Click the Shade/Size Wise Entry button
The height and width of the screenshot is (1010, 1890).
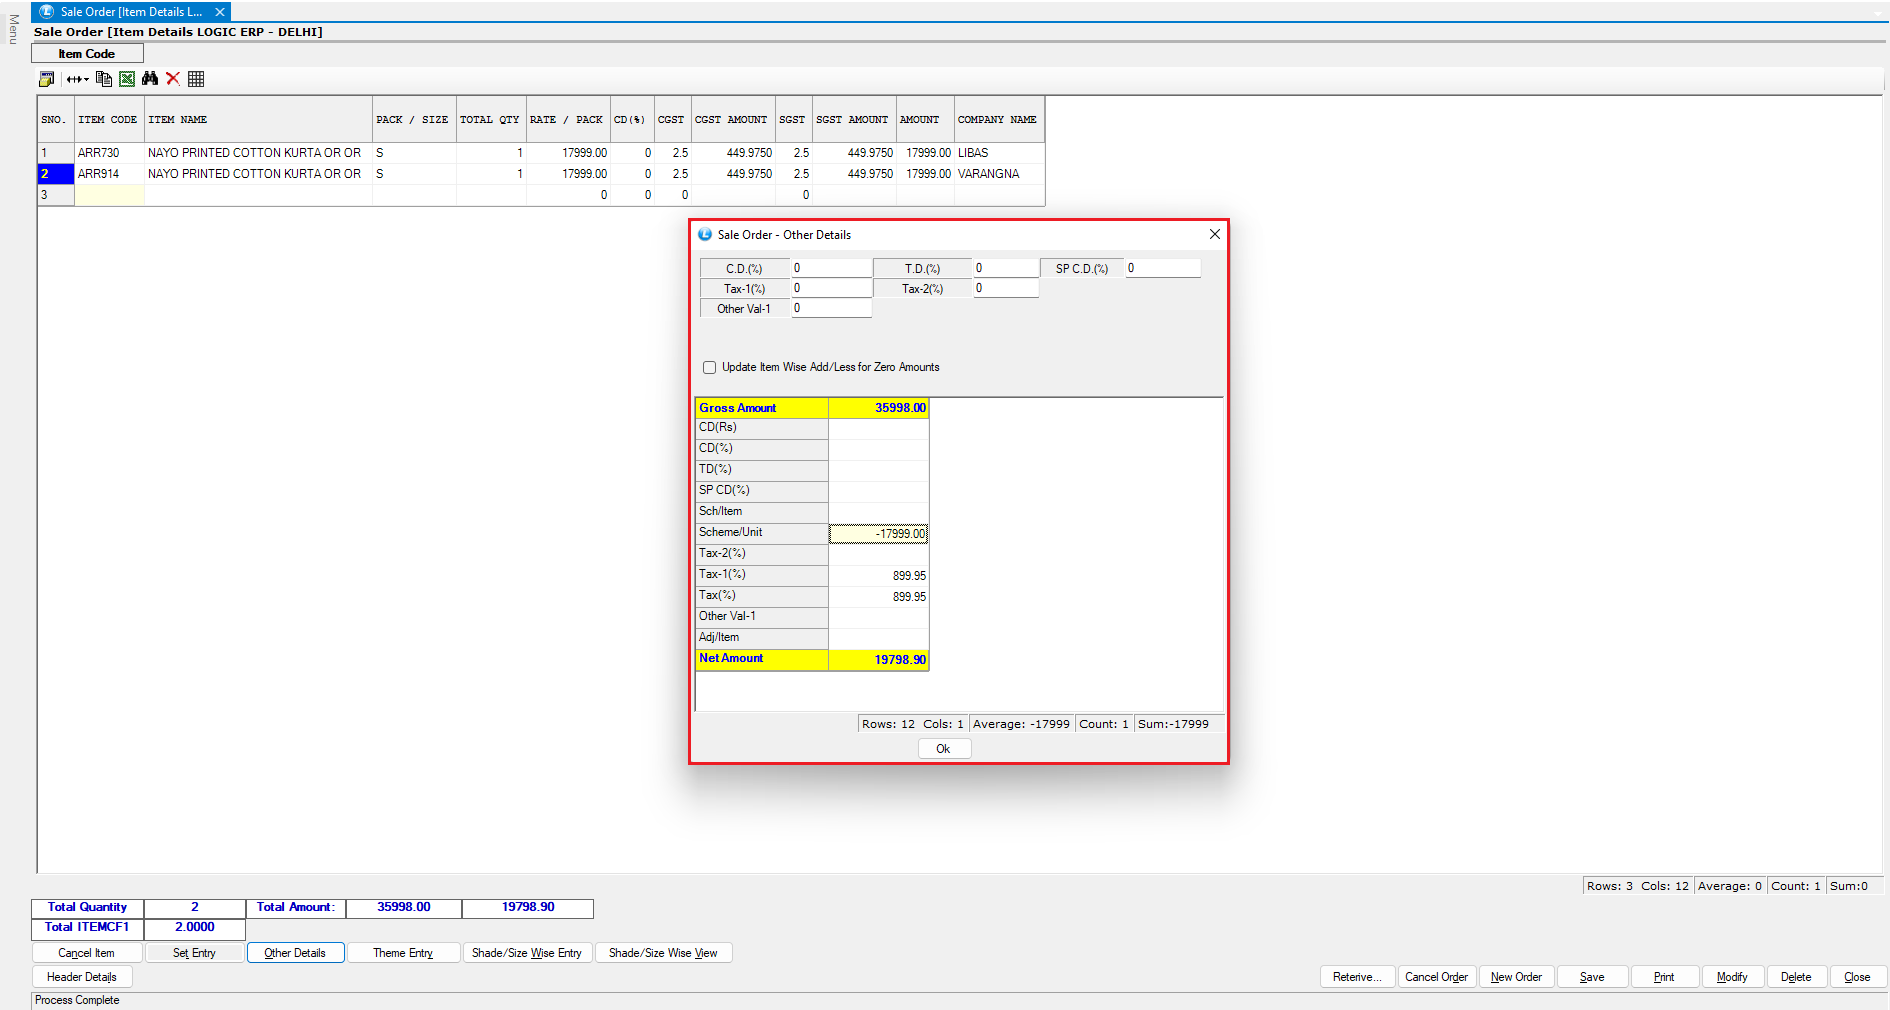tap(527, 953)
